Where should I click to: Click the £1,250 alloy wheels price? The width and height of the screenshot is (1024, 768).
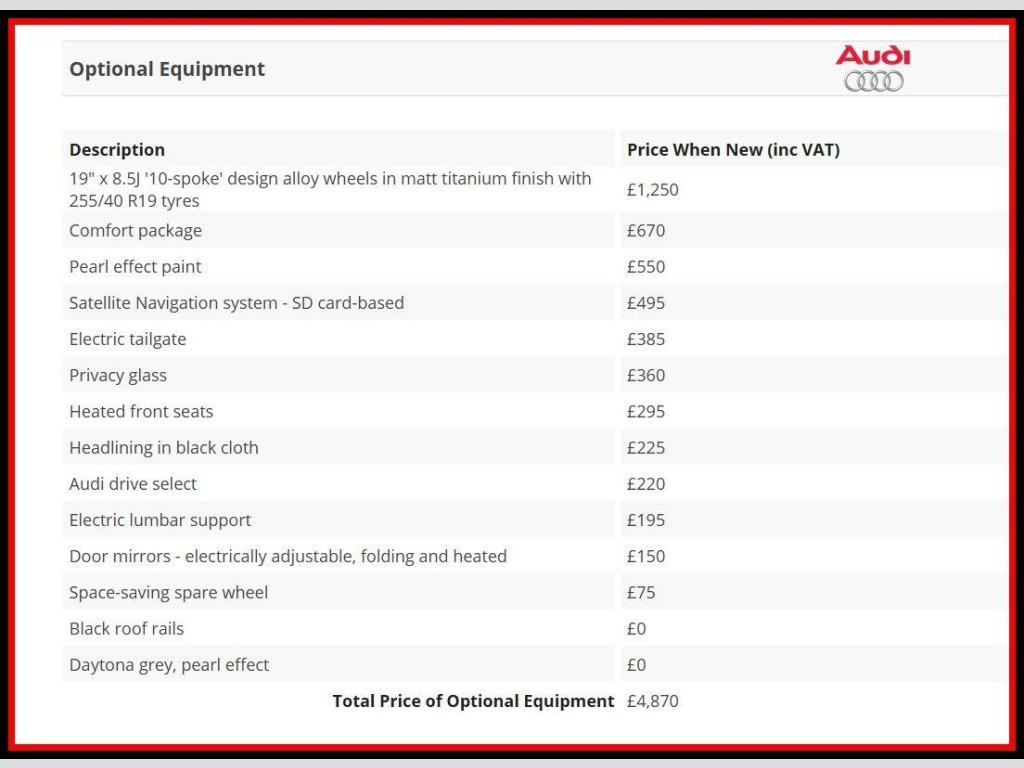[652, 190]
